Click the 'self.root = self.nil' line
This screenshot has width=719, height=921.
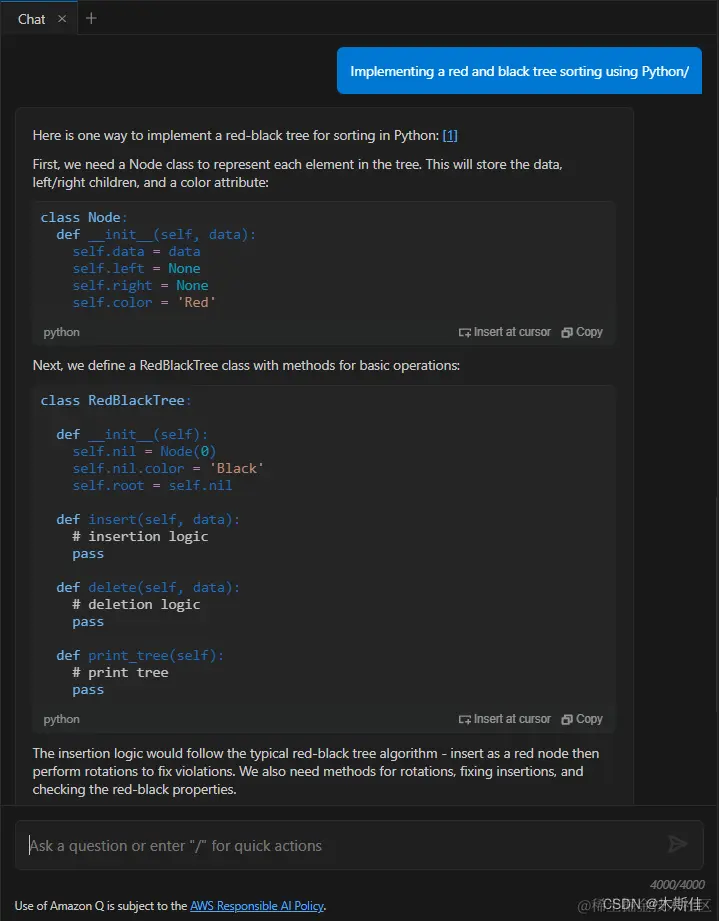point(152,486)
